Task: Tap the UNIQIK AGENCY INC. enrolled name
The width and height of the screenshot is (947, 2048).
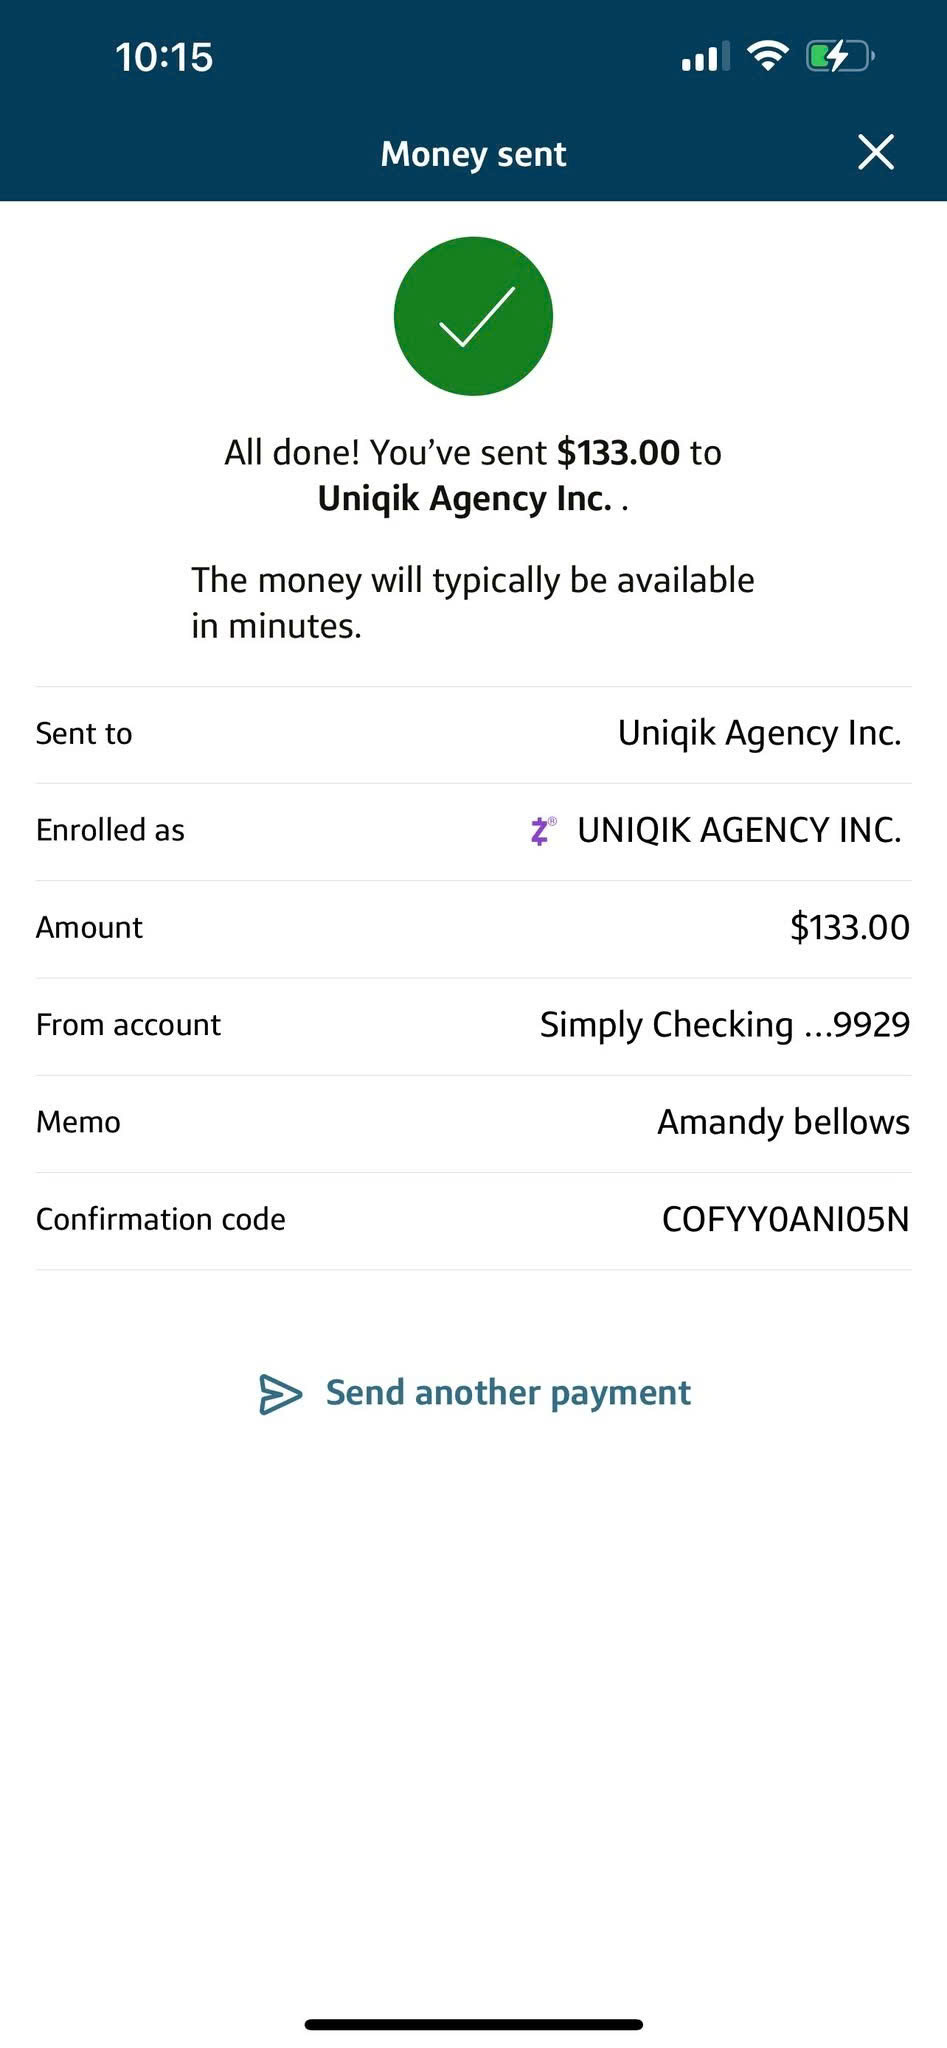Action: click(739, 830)
